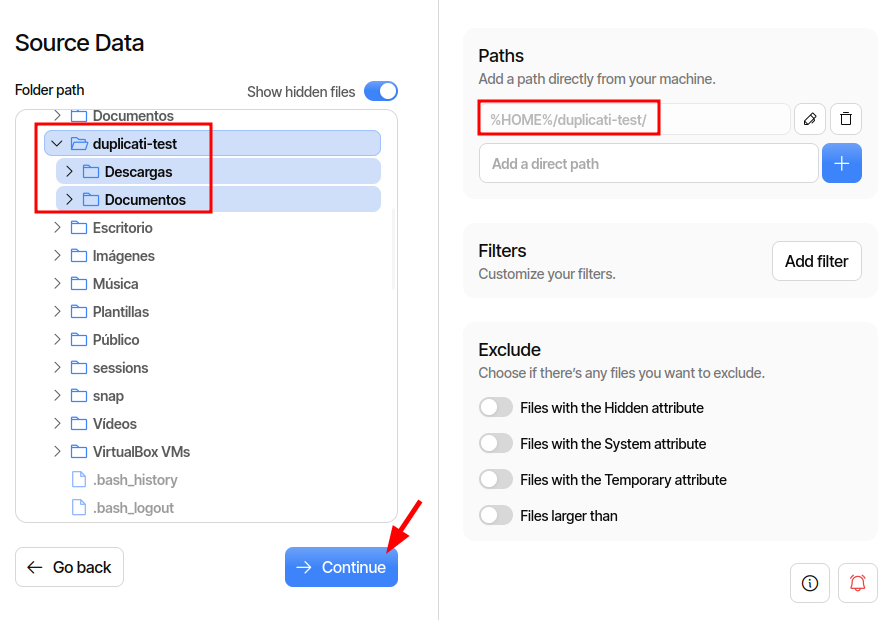
Task: Select the Imágenes folder in tree
Action: point(123,256)
